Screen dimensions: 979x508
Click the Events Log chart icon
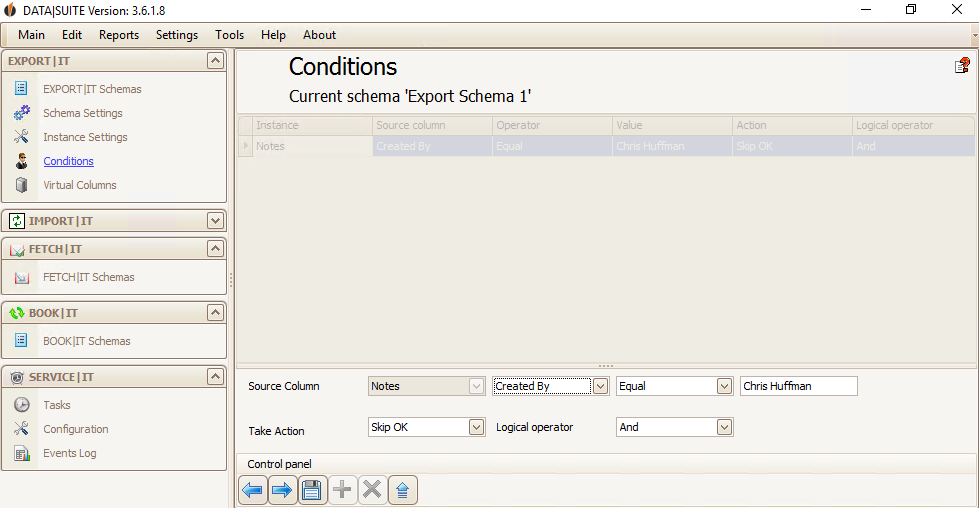coord(22,453)
